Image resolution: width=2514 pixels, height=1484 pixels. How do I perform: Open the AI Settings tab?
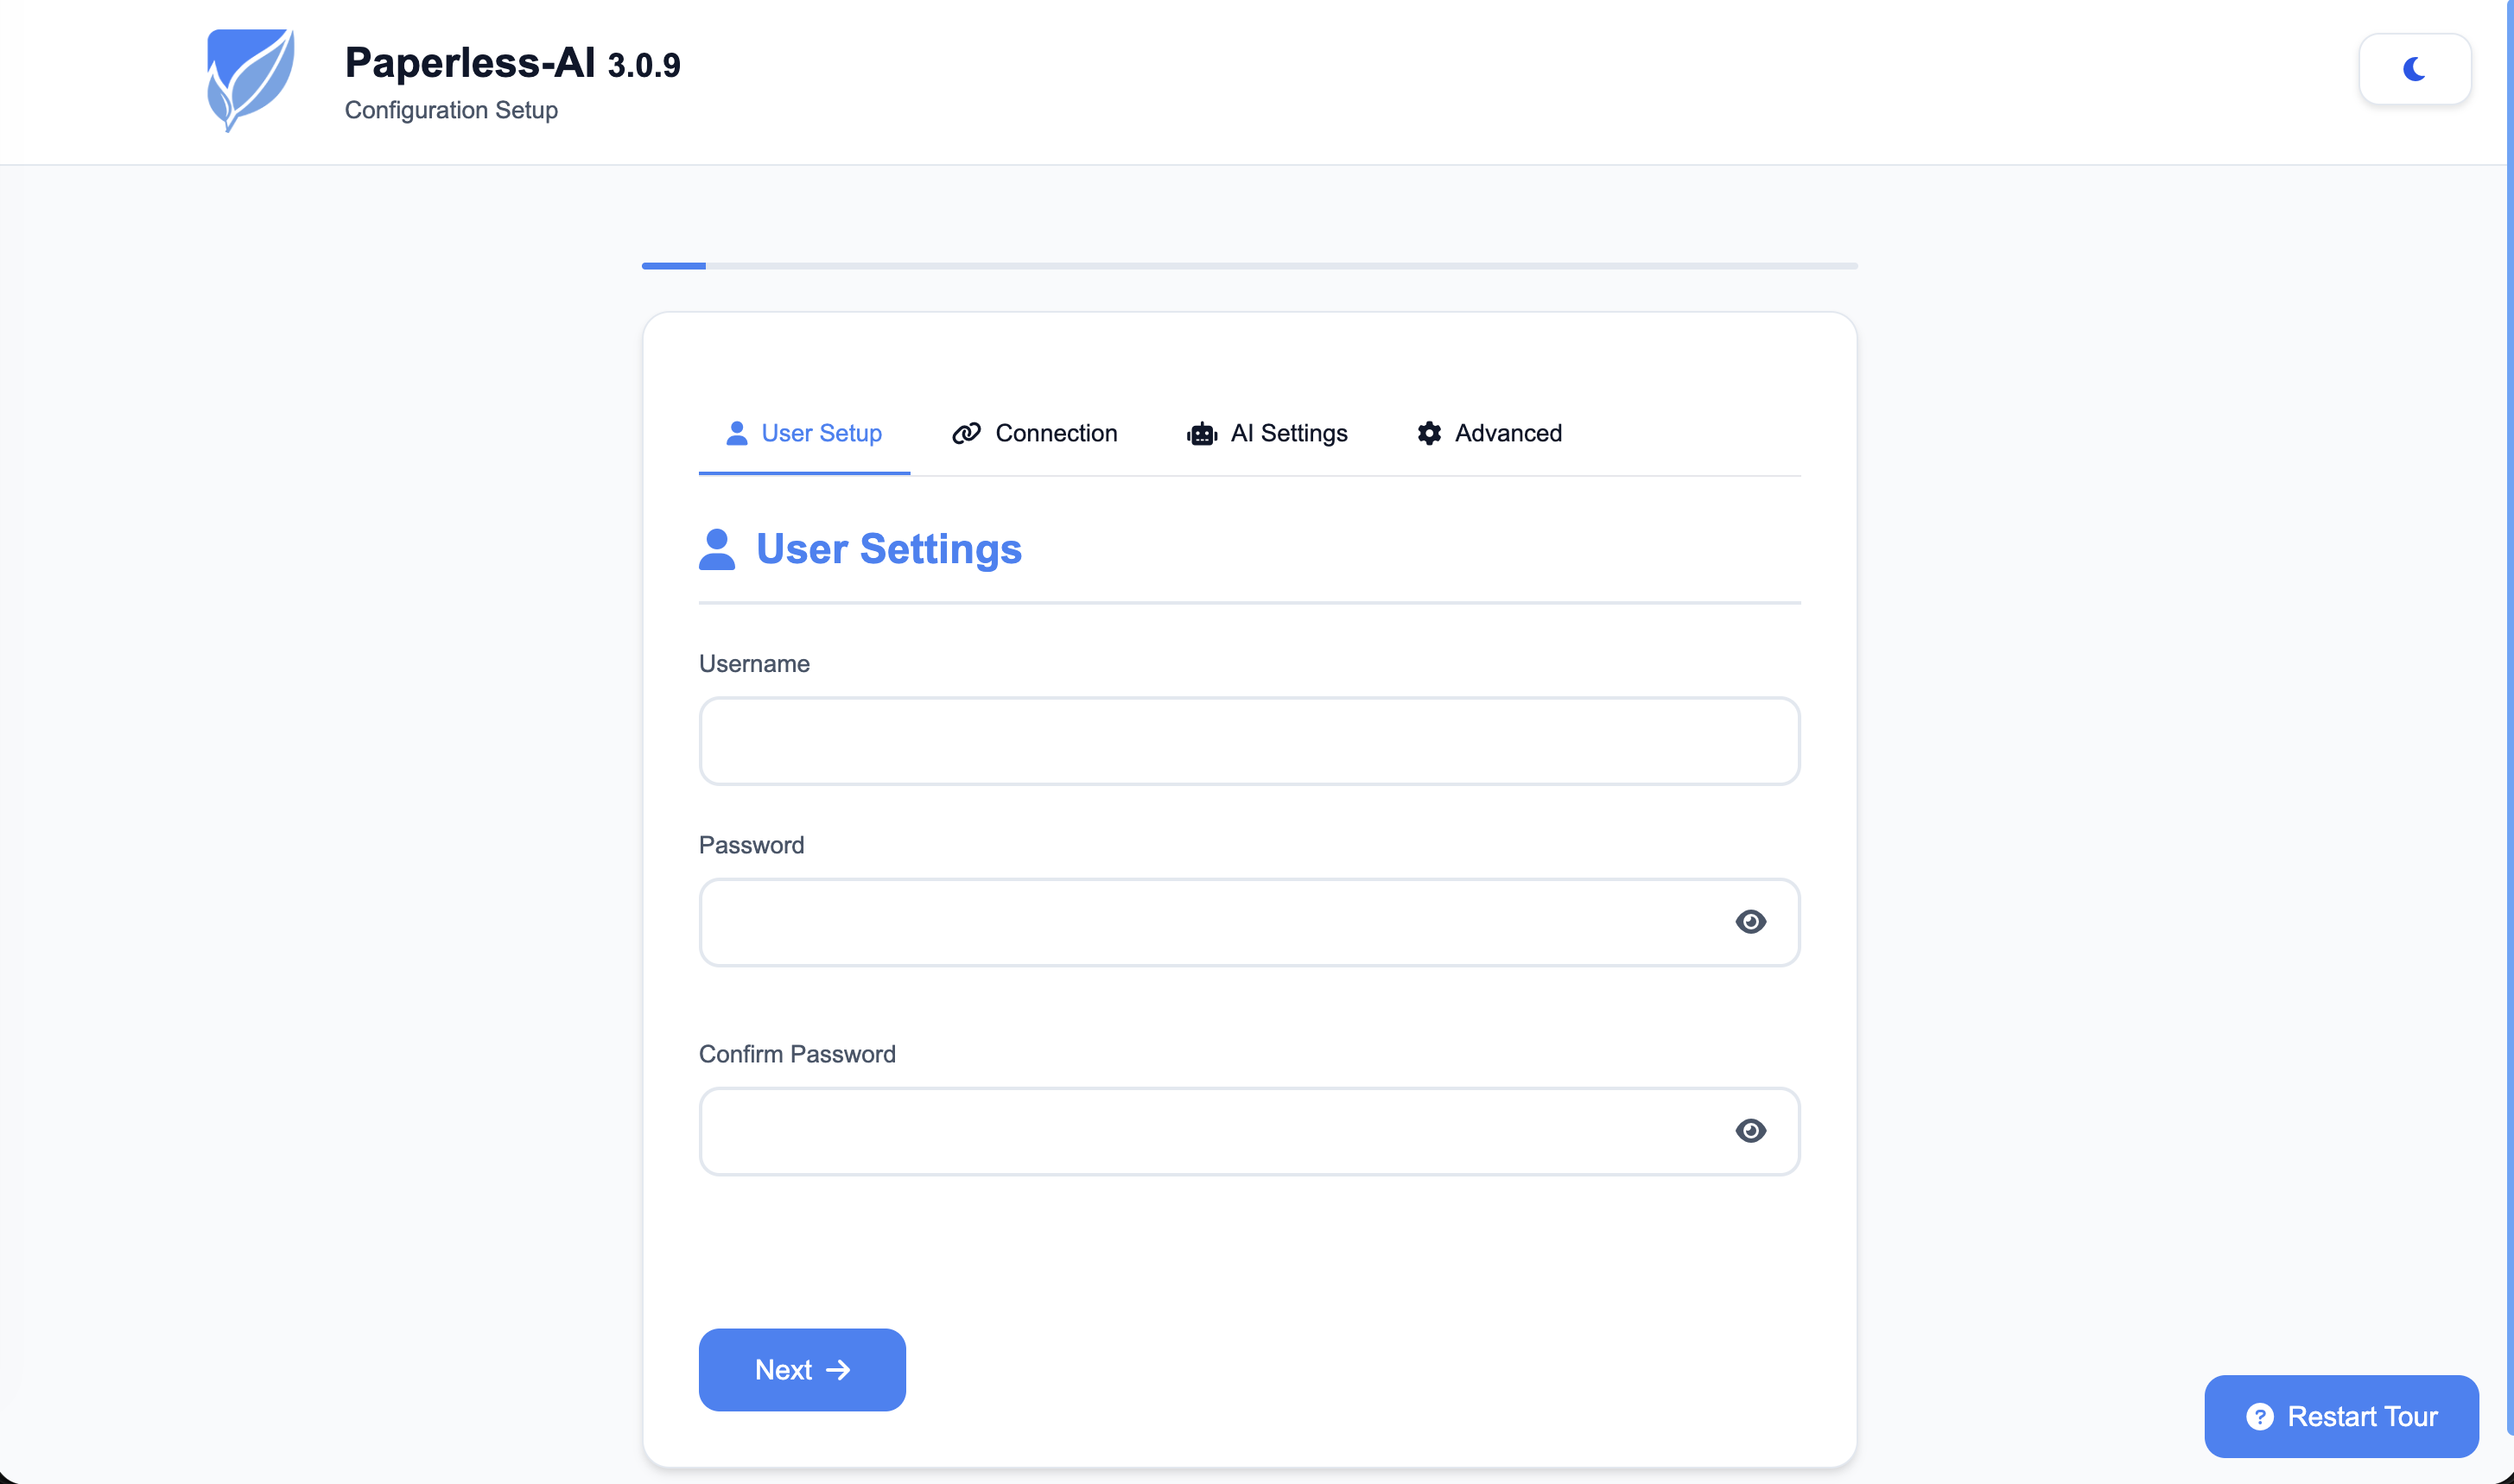(x=1268, y=433)
